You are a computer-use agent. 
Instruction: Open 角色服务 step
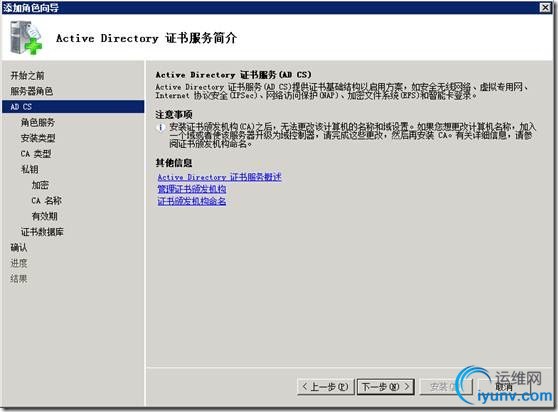(38, 122)
